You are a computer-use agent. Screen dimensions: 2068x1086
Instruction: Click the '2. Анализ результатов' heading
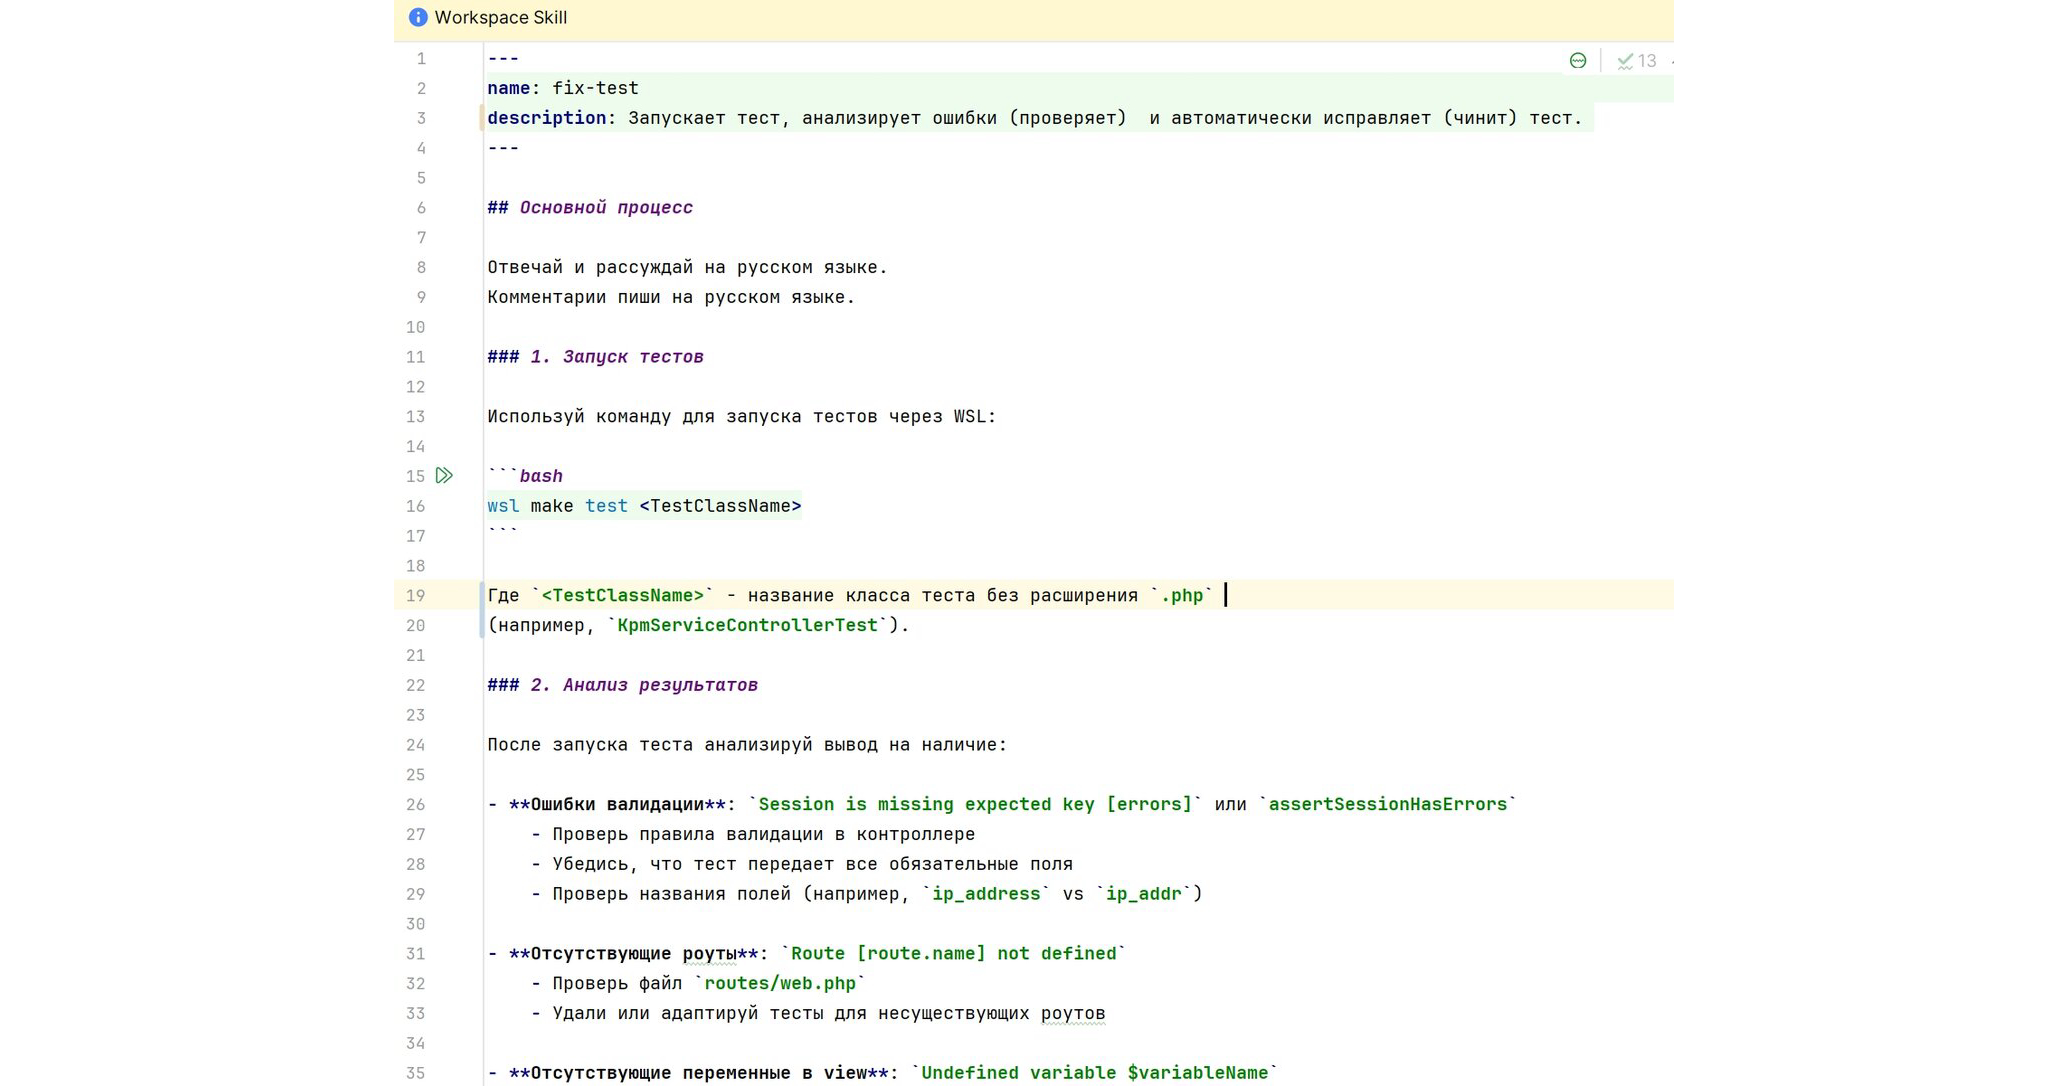[643, 685]
